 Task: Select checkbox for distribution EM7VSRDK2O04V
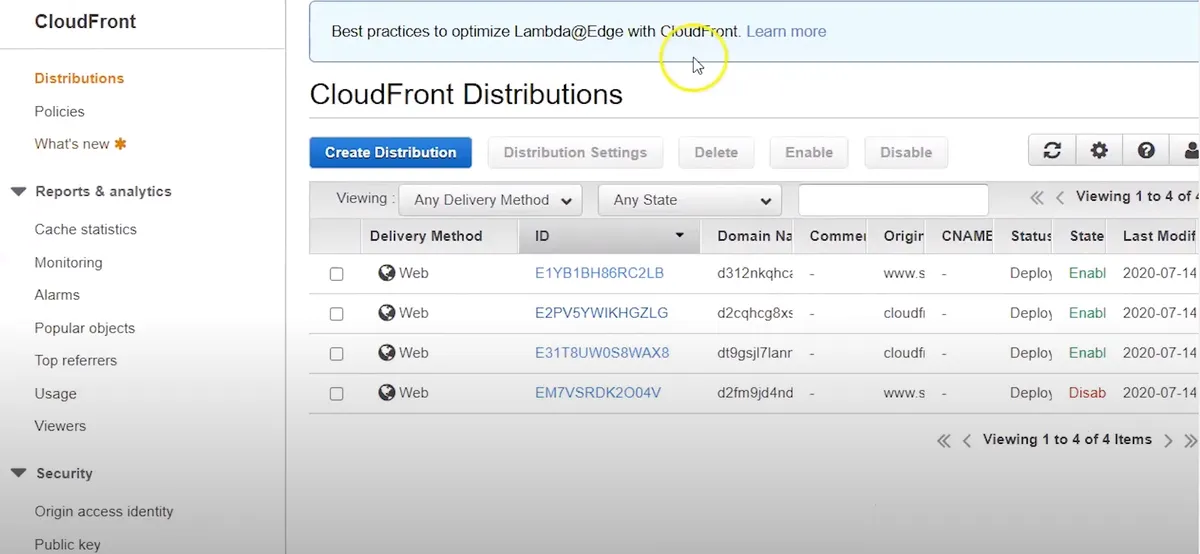[x=337, y=393]
